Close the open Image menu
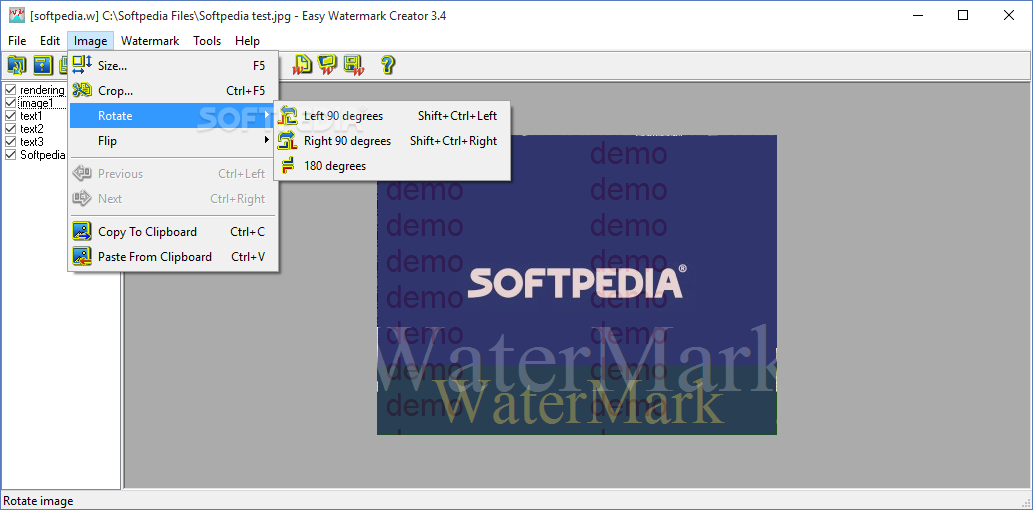The height and width of the screenshot is (510, 1033). click(90, 41)
